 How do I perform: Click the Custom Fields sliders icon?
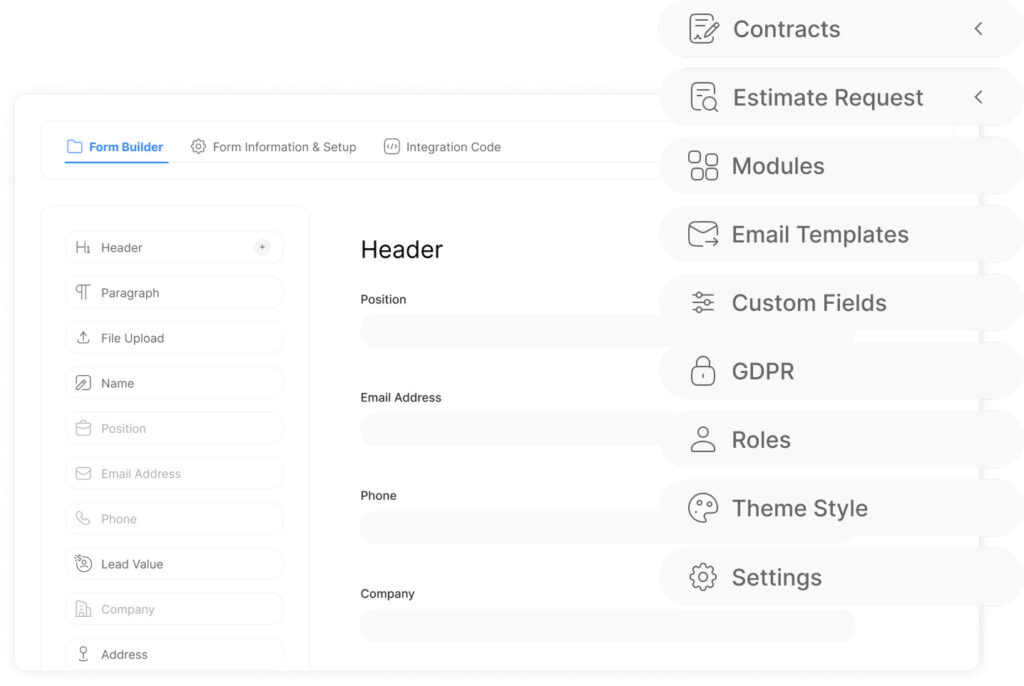[x=704, y=303]
